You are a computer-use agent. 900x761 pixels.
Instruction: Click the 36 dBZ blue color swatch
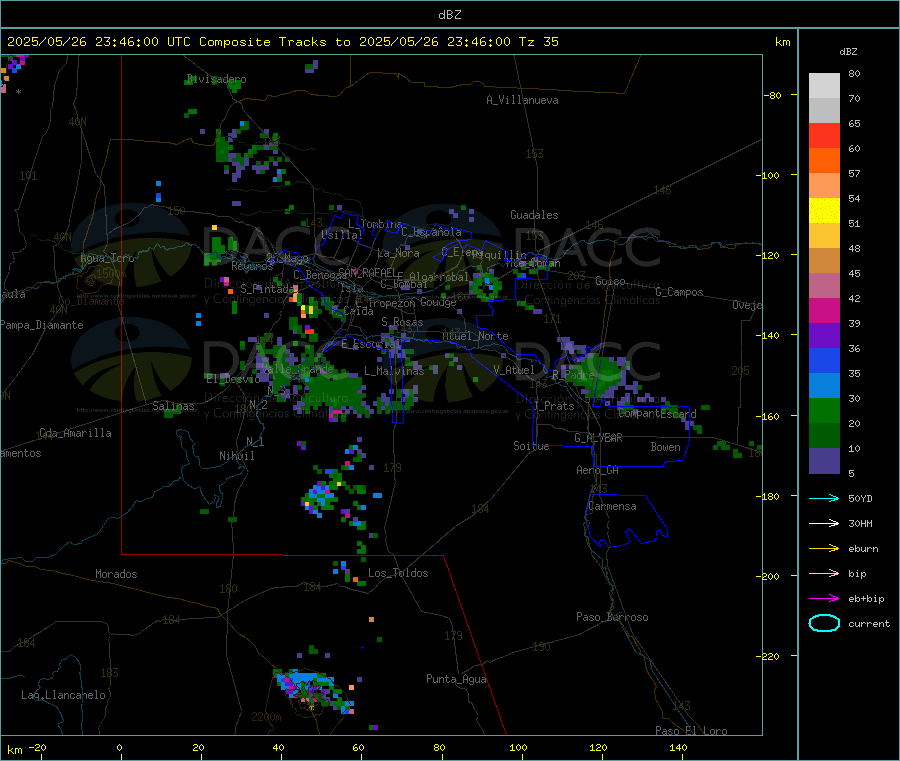pyautogui.click(x=824, y=360)
